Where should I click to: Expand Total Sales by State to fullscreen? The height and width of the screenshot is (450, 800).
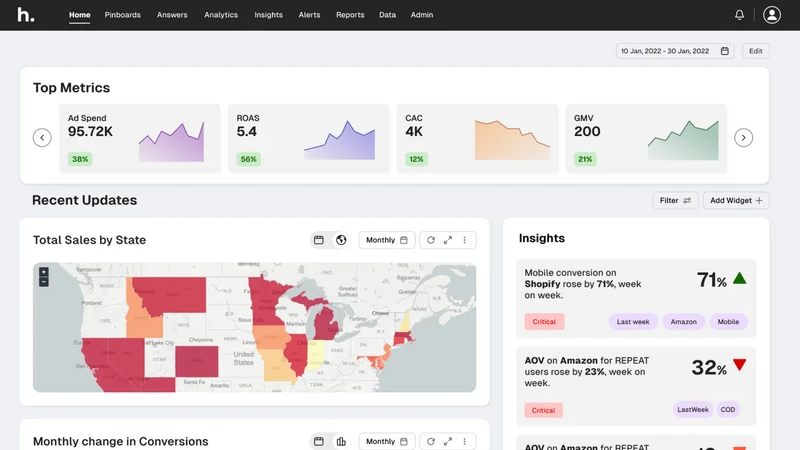pos(447,240)
